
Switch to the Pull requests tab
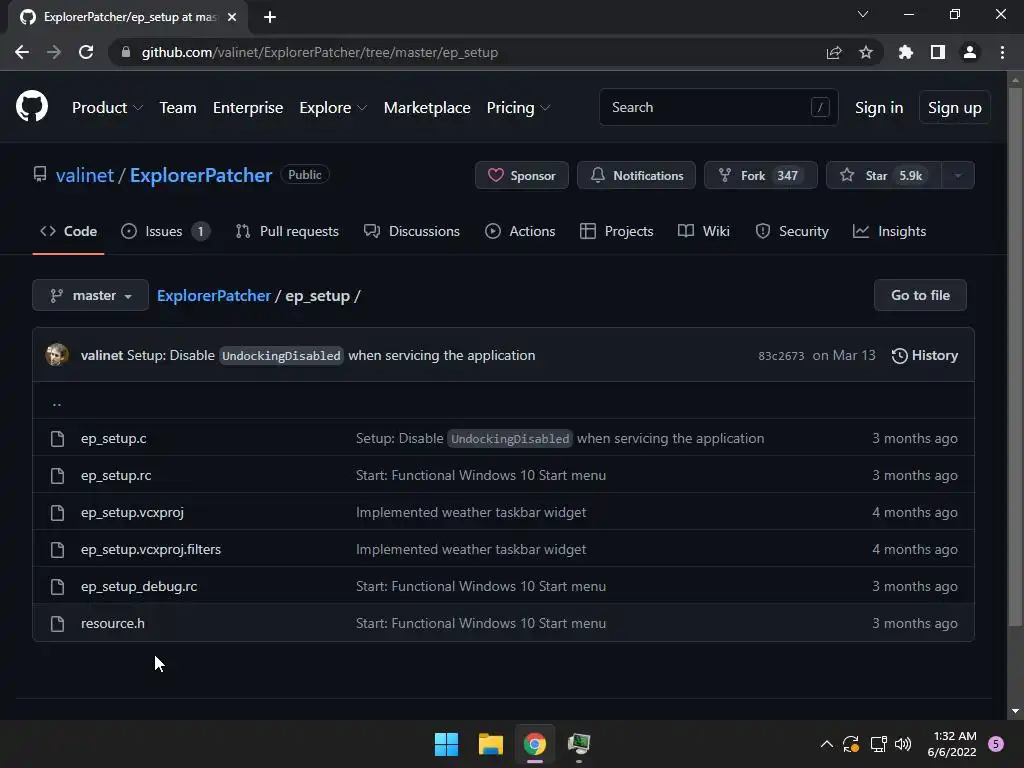pos(287,231)
